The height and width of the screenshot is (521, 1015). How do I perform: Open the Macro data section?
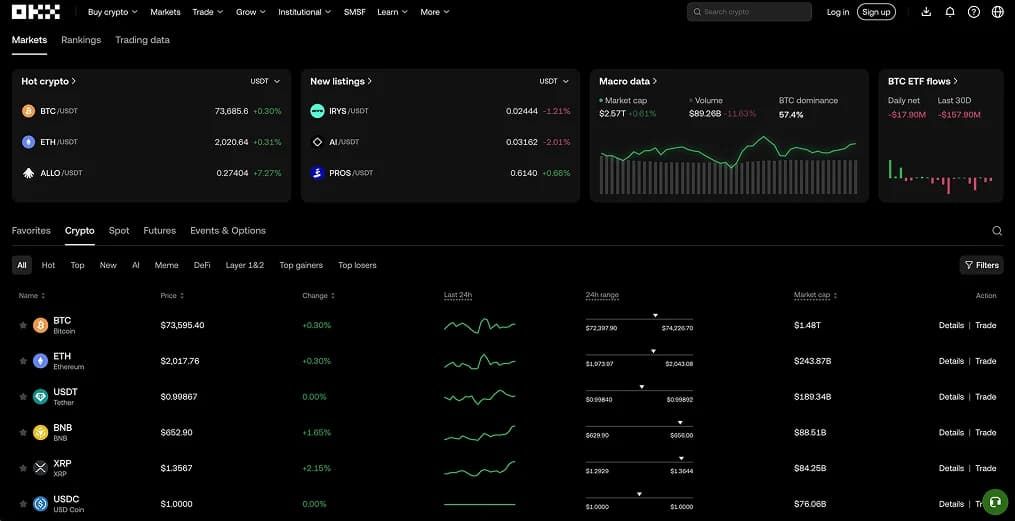point(628,82)
